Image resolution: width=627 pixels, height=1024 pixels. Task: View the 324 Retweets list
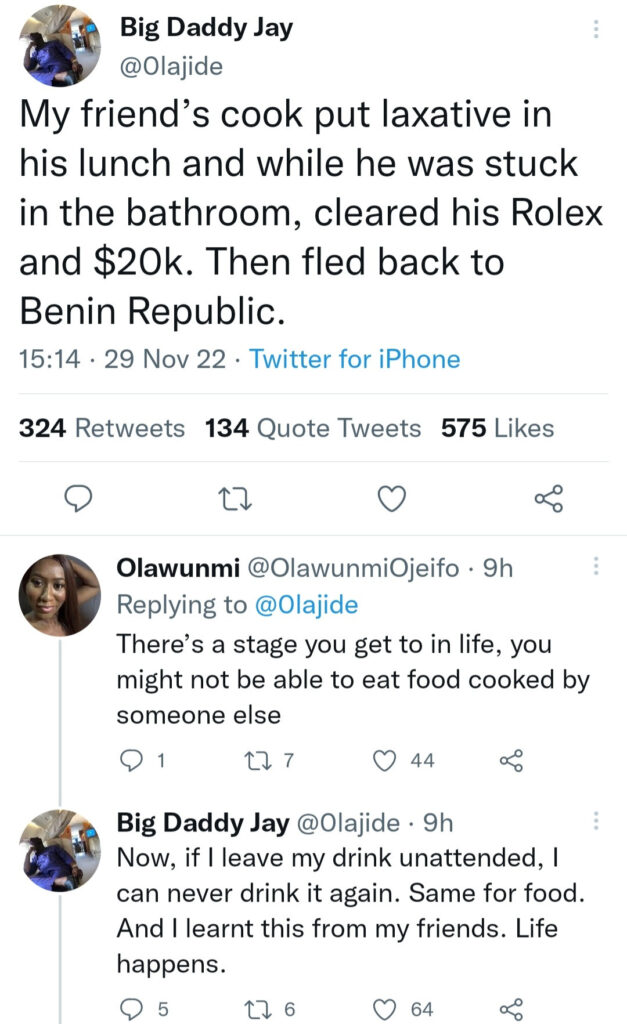[103, 428]
